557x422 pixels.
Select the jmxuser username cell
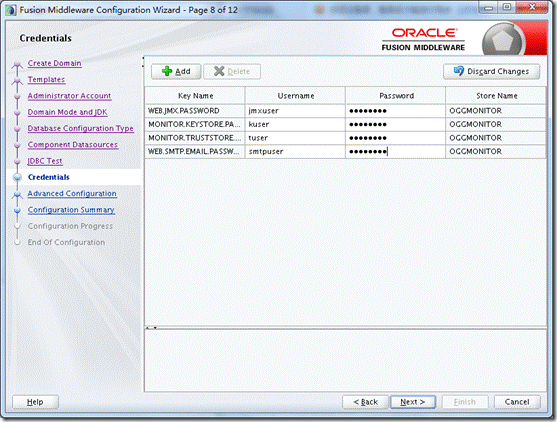pyautogui.click(x=295, y=111)
